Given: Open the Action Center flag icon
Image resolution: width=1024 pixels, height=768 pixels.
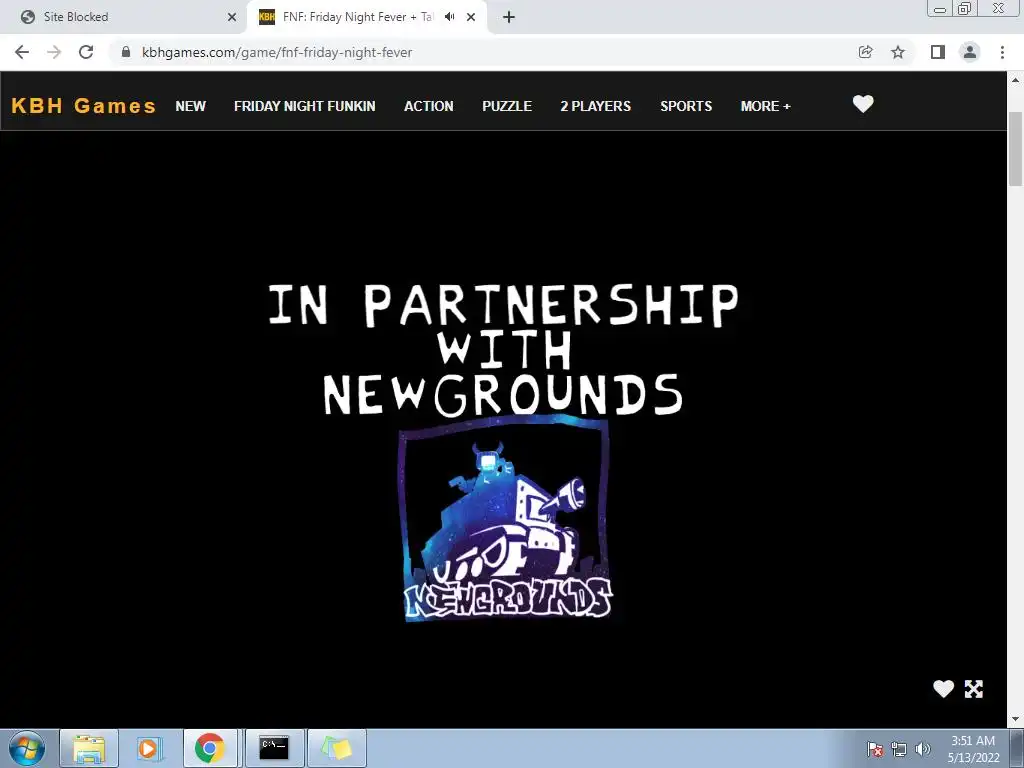Looking at the screenshot, I should 875,749.
